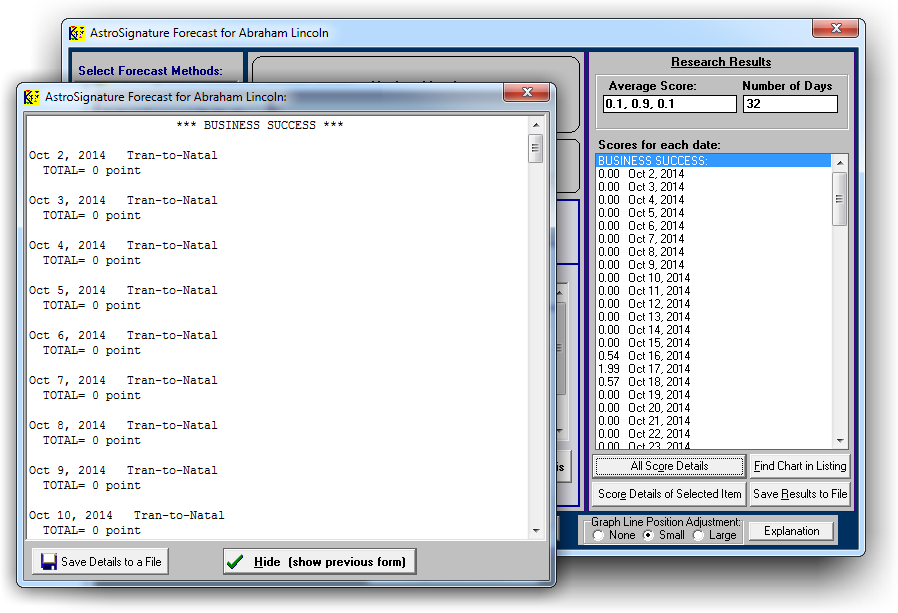Click the details text scrollbar down arrow
898x613 pixels.
click(x=536, y=531)
